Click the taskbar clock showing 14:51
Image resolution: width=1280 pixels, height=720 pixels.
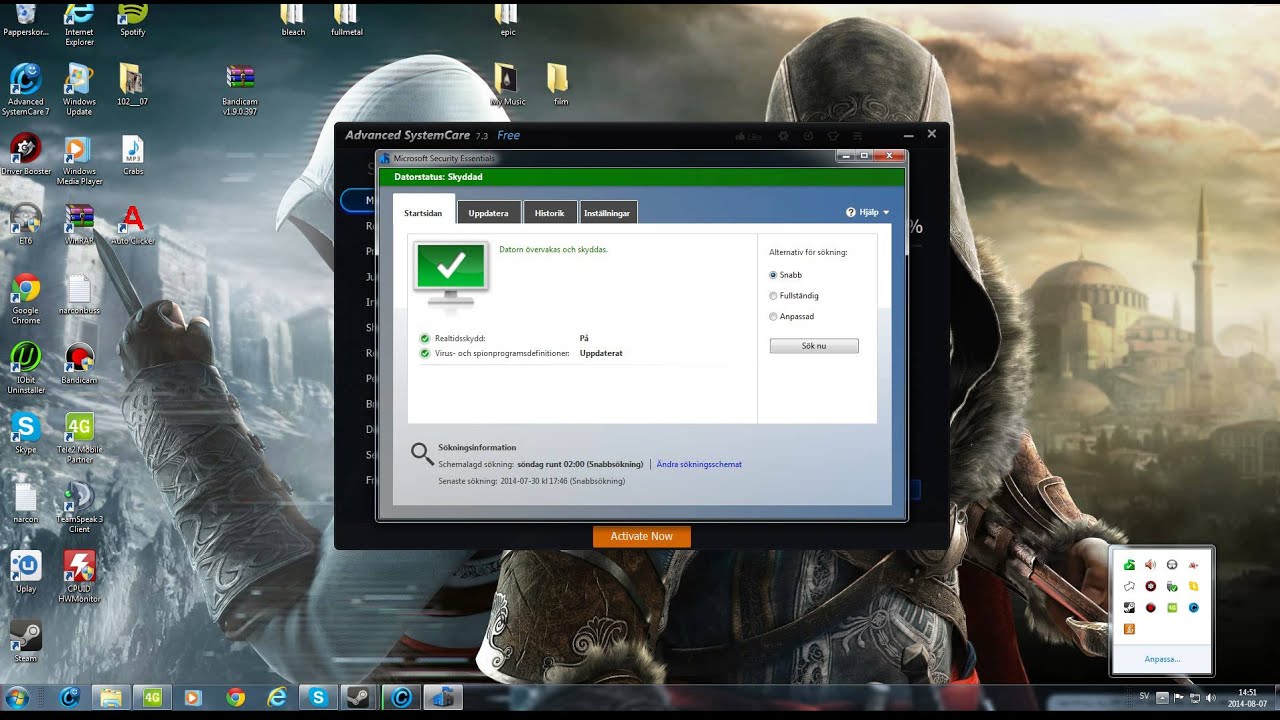click(x=1247, y=697)
